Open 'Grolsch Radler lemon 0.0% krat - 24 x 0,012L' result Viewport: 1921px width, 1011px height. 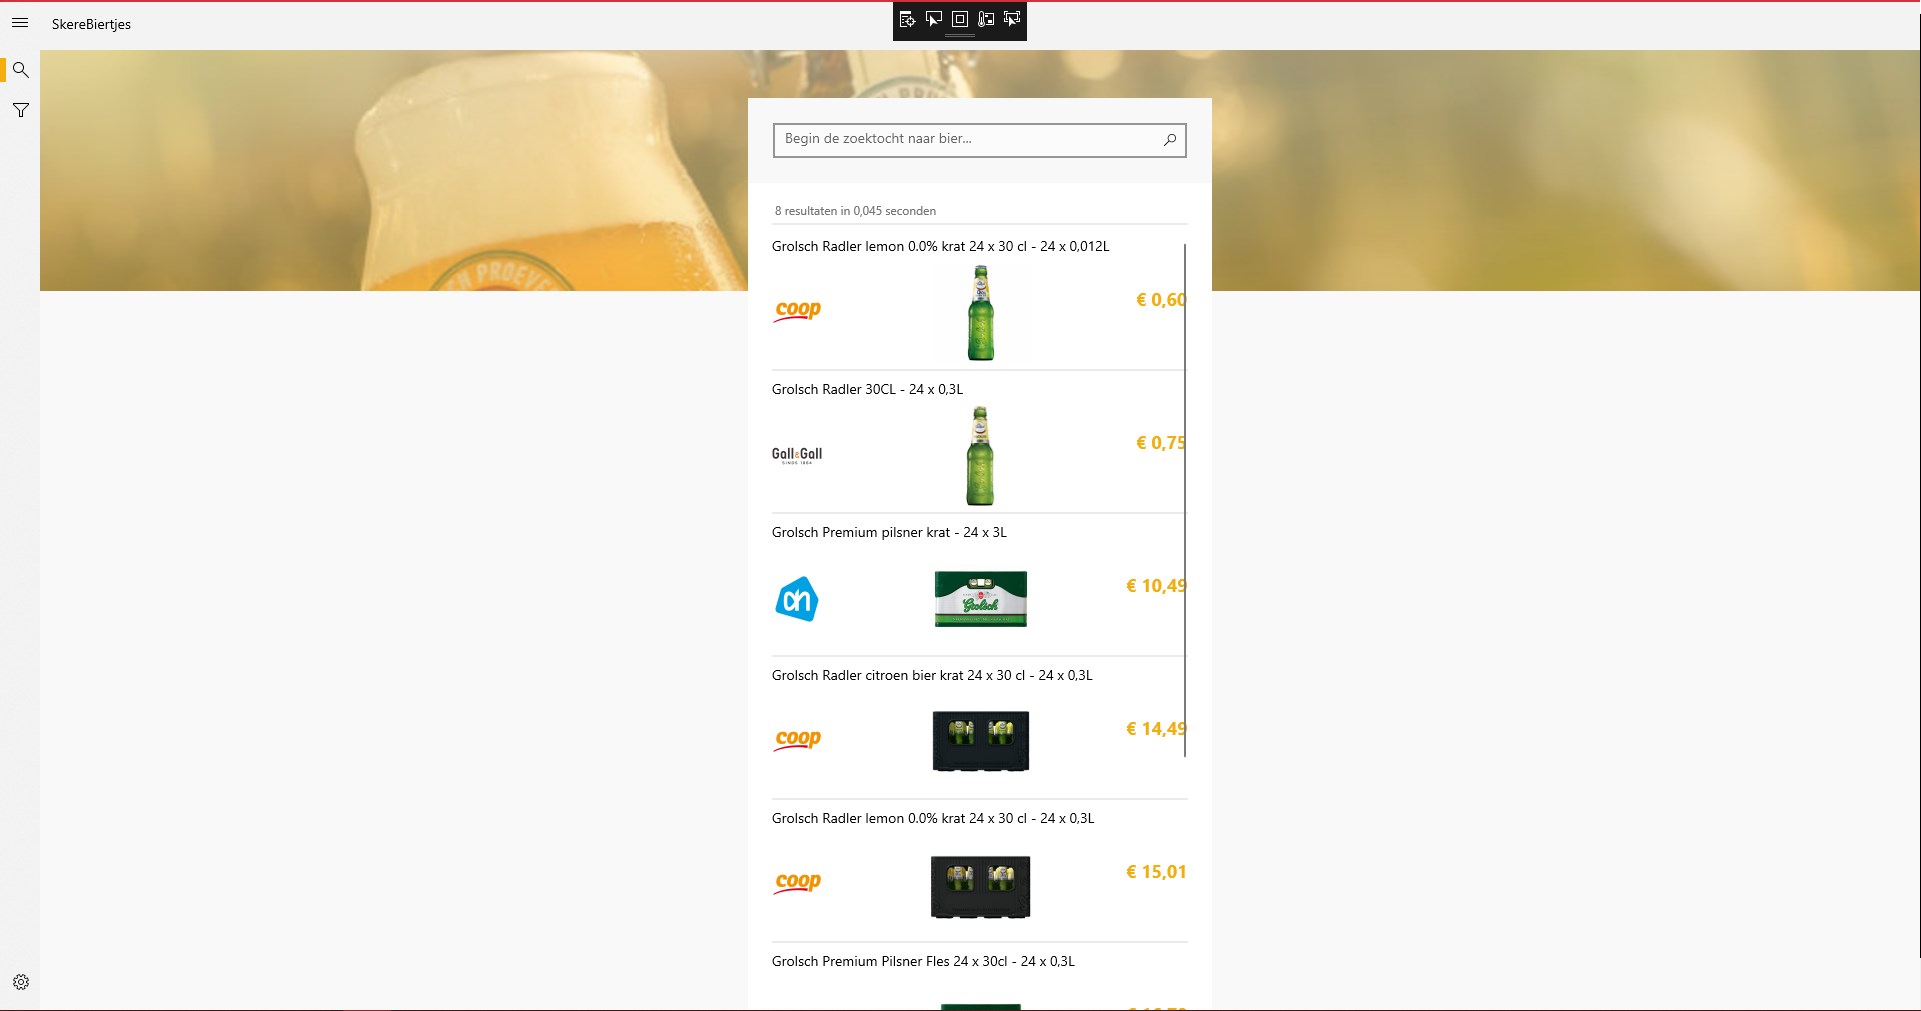click(x=980, y=299)
